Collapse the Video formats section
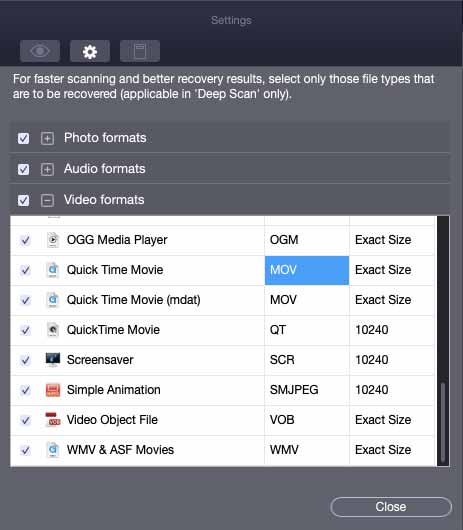 click(x=47, y=200)
